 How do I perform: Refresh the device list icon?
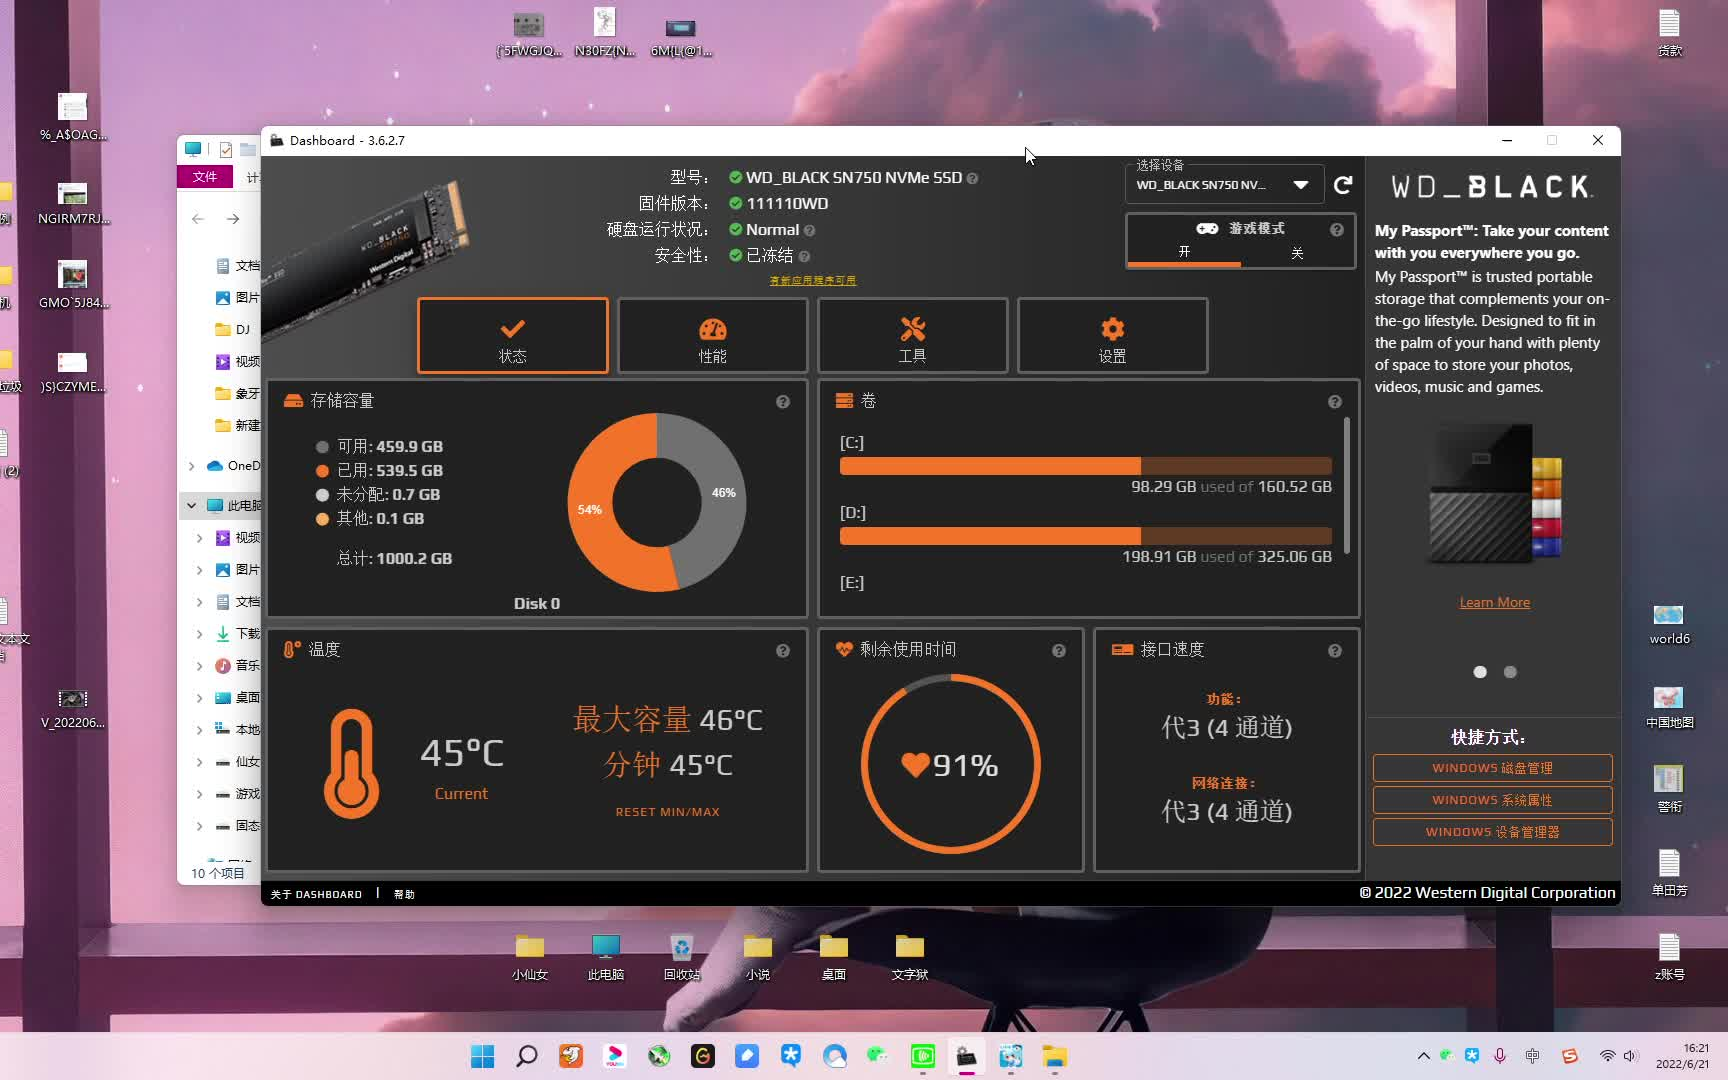coord(1343,185)
